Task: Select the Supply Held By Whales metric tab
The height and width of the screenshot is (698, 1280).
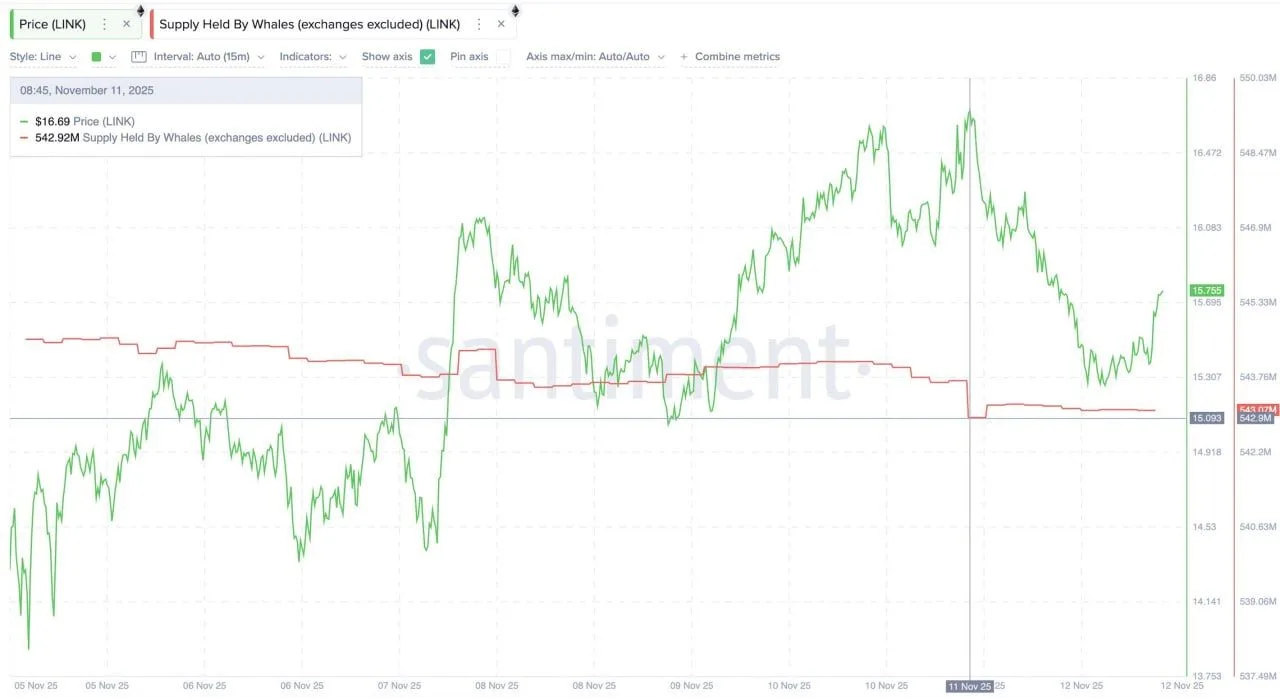Action: click(312, 24)
